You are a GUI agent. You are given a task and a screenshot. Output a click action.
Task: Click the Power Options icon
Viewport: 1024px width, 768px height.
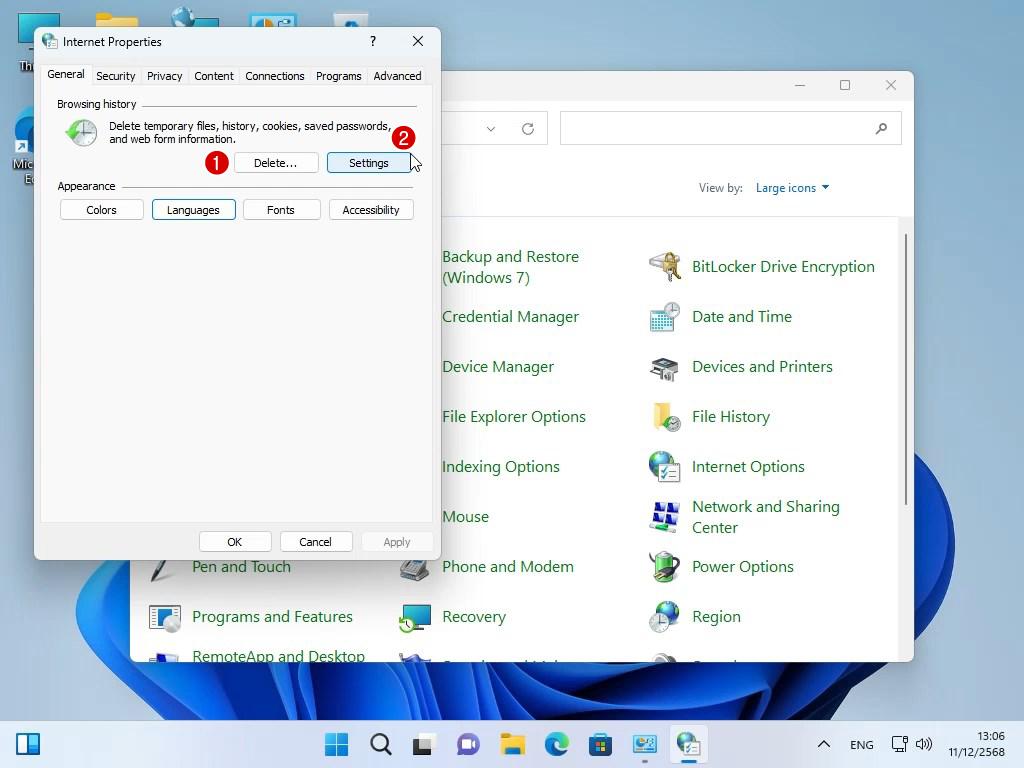click(665, 567)
